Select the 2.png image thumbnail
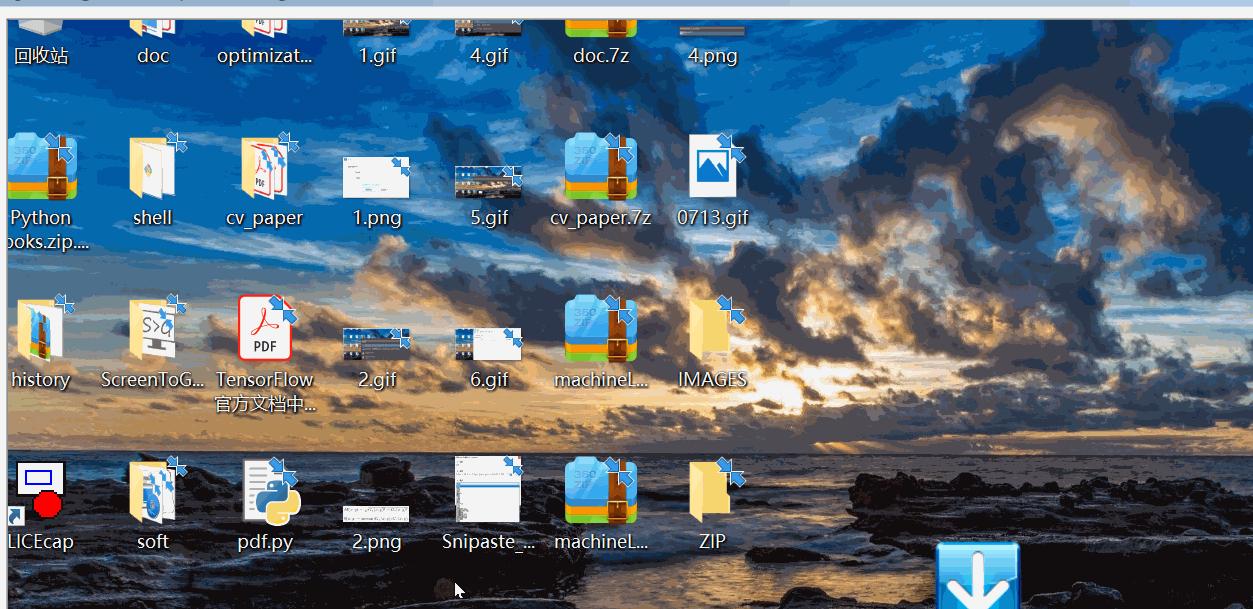Viewport: 1253px width, 609px height. click(x=376, y=514)
